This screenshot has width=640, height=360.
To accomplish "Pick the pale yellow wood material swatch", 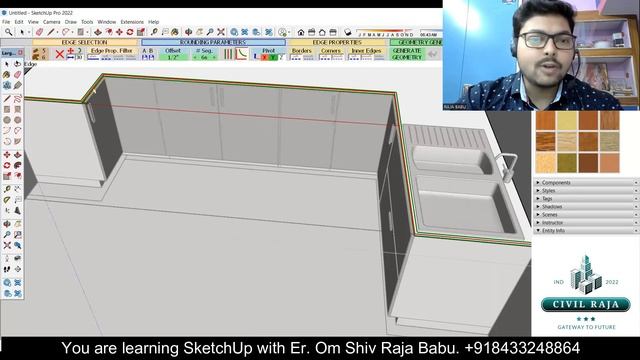I will point(567,121).
